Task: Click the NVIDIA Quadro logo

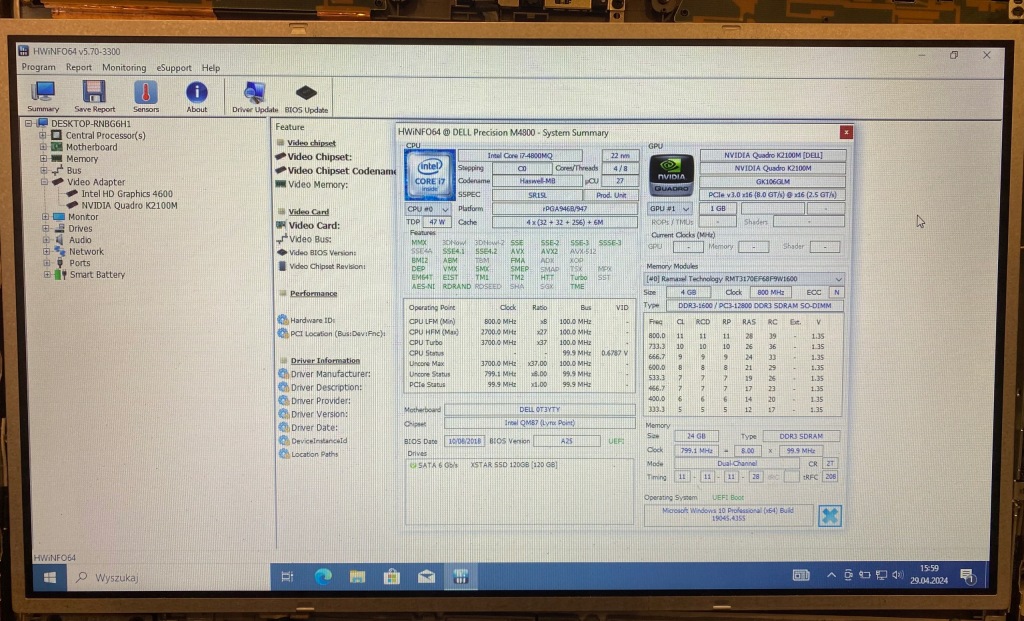Action: pos(671,175)
